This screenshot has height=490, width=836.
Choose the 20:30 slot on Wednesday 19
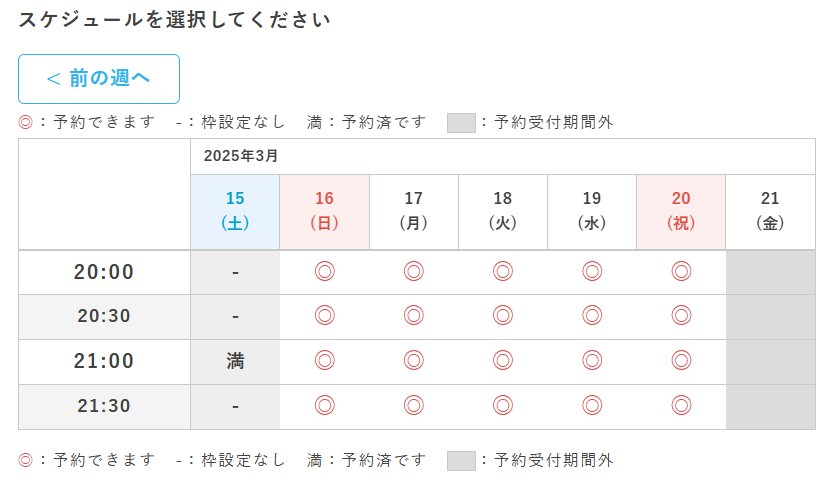click(x=592, y=316)
